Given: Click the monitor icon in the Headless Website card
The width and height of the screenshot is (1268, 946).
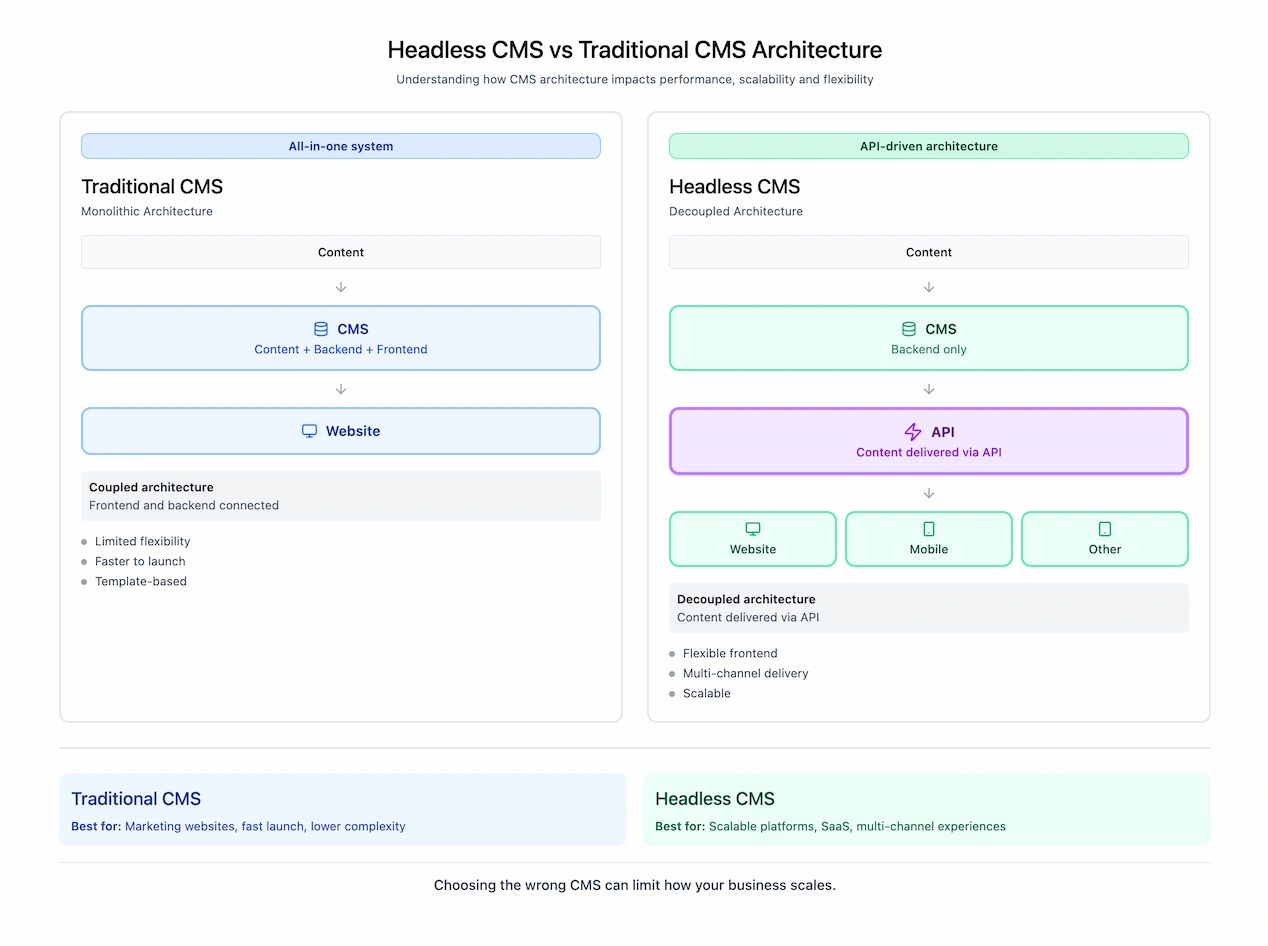Looking at the screenshot, I should coord(752,527).
